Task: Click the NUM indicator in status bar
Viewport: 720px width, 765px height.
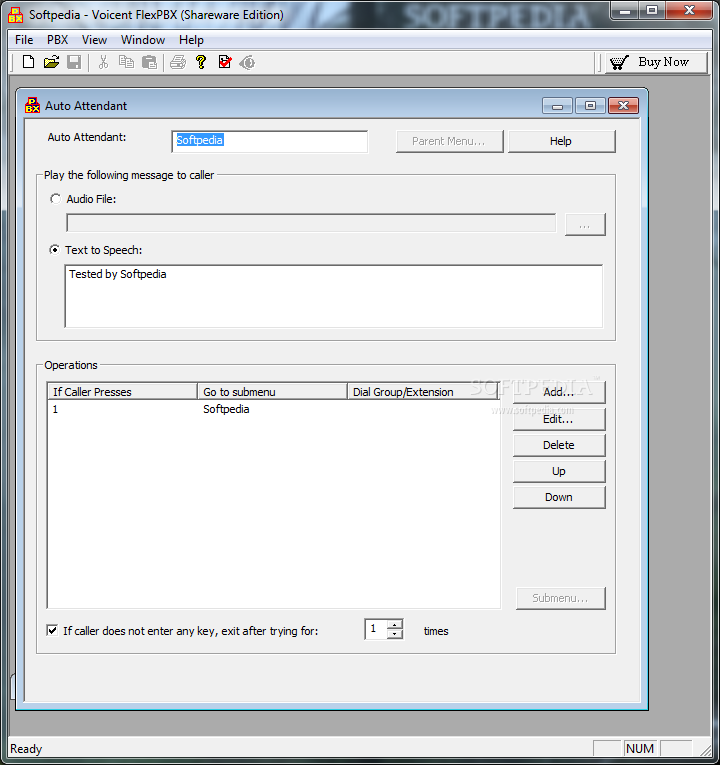Action: [x=640, y=748]
